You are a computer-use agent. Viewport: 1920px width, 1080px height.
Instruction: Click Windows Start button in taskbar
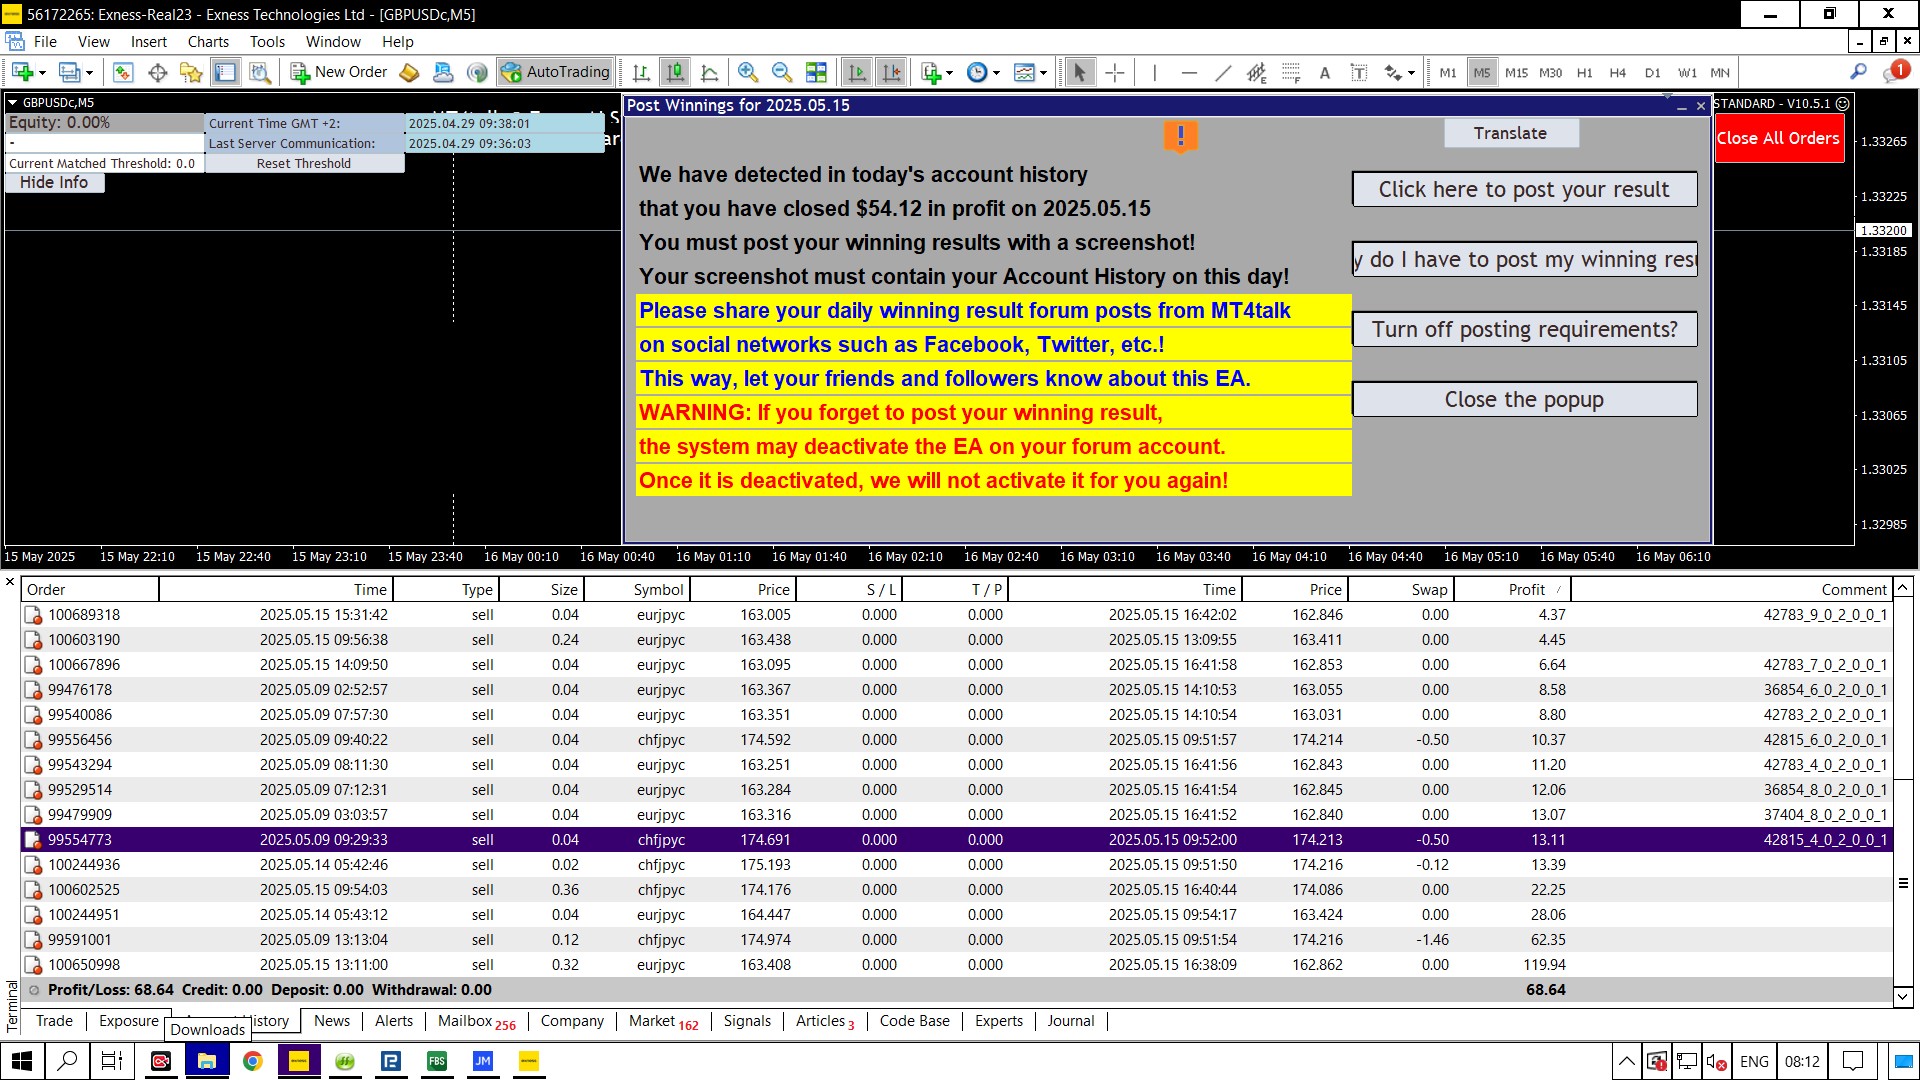point(22,1061)
